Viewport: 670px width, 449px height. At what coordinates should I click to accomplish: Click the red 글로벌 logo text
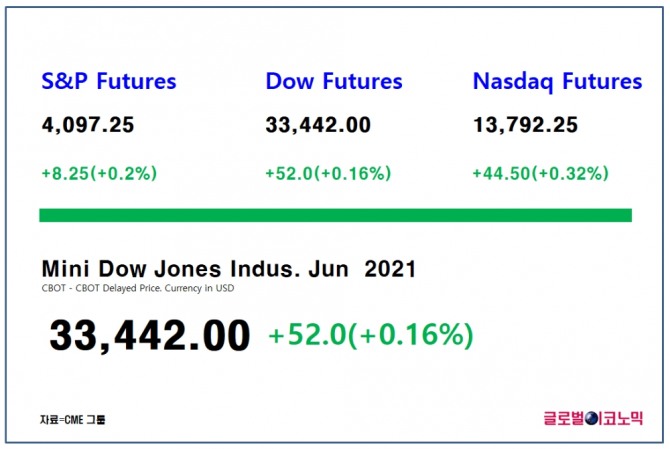tap(562, 418)
